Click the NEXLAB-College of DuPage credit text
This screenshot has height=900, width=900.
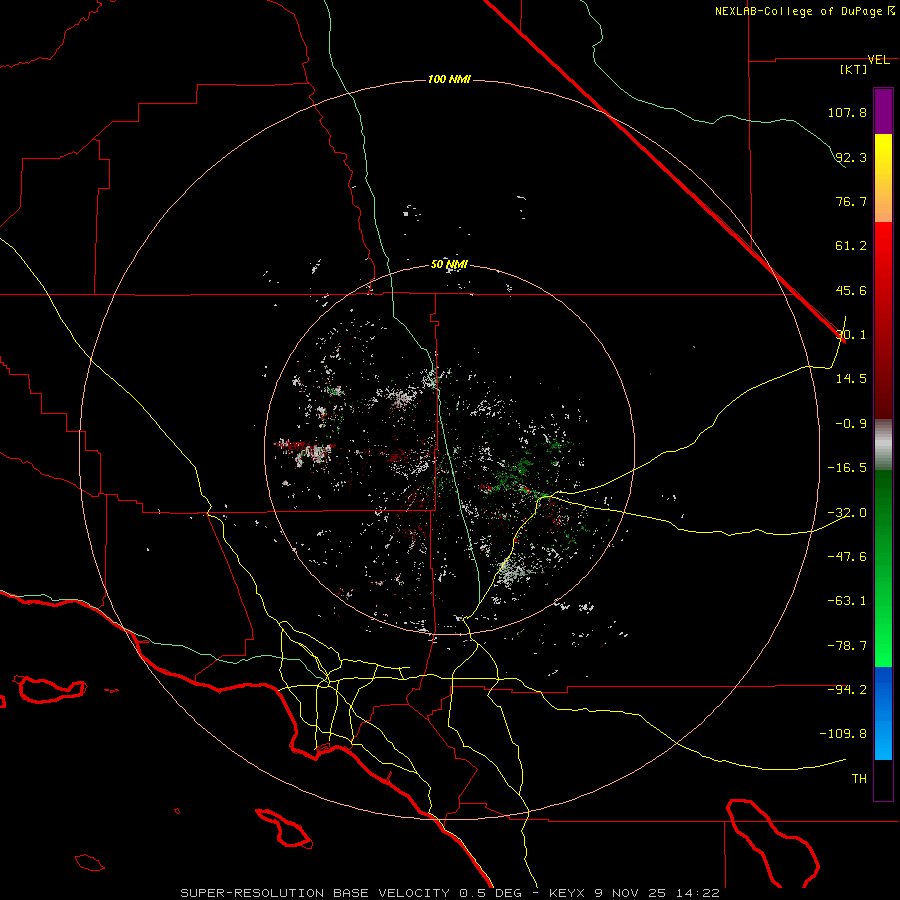tap(804, 11)
